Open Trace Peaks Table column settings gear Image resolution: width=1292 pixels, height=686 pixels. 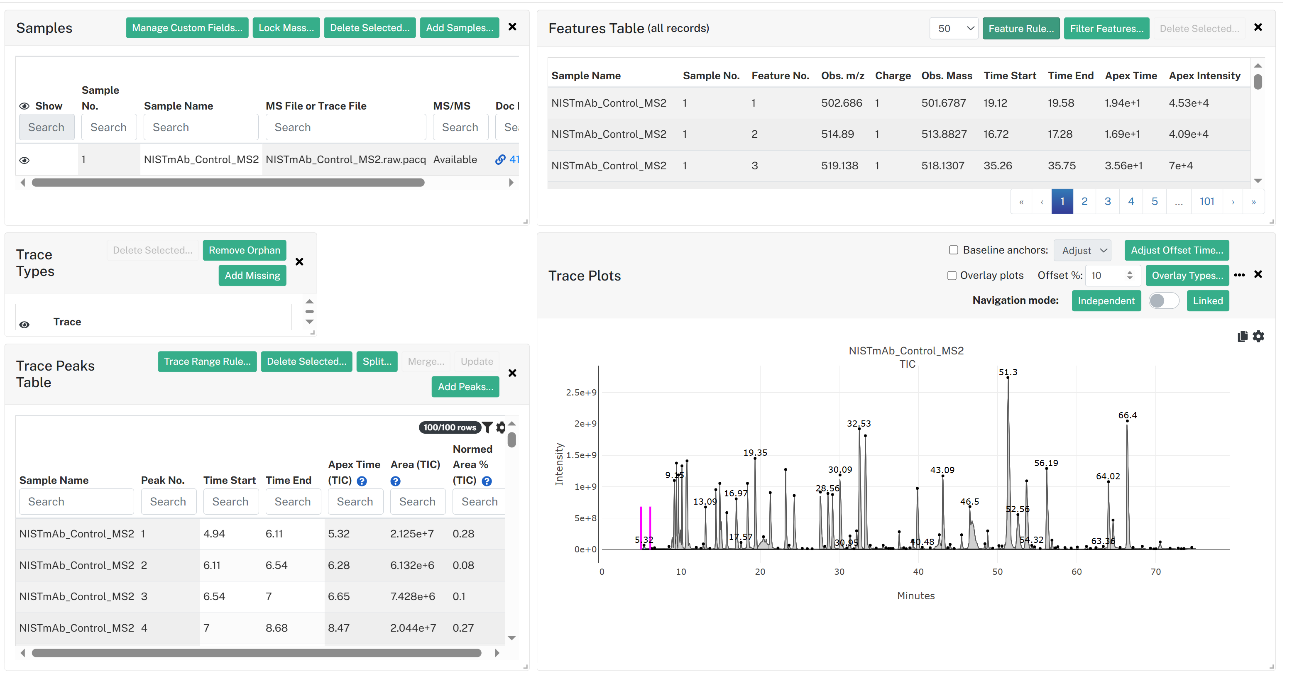[501, 428]
